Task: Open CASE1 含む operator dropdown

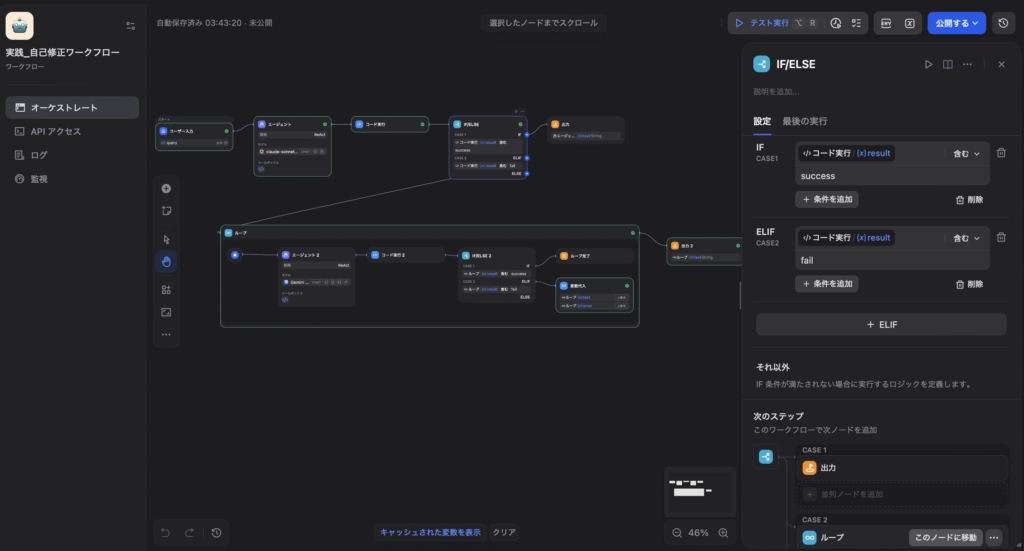Action: [x=967, y=153]
